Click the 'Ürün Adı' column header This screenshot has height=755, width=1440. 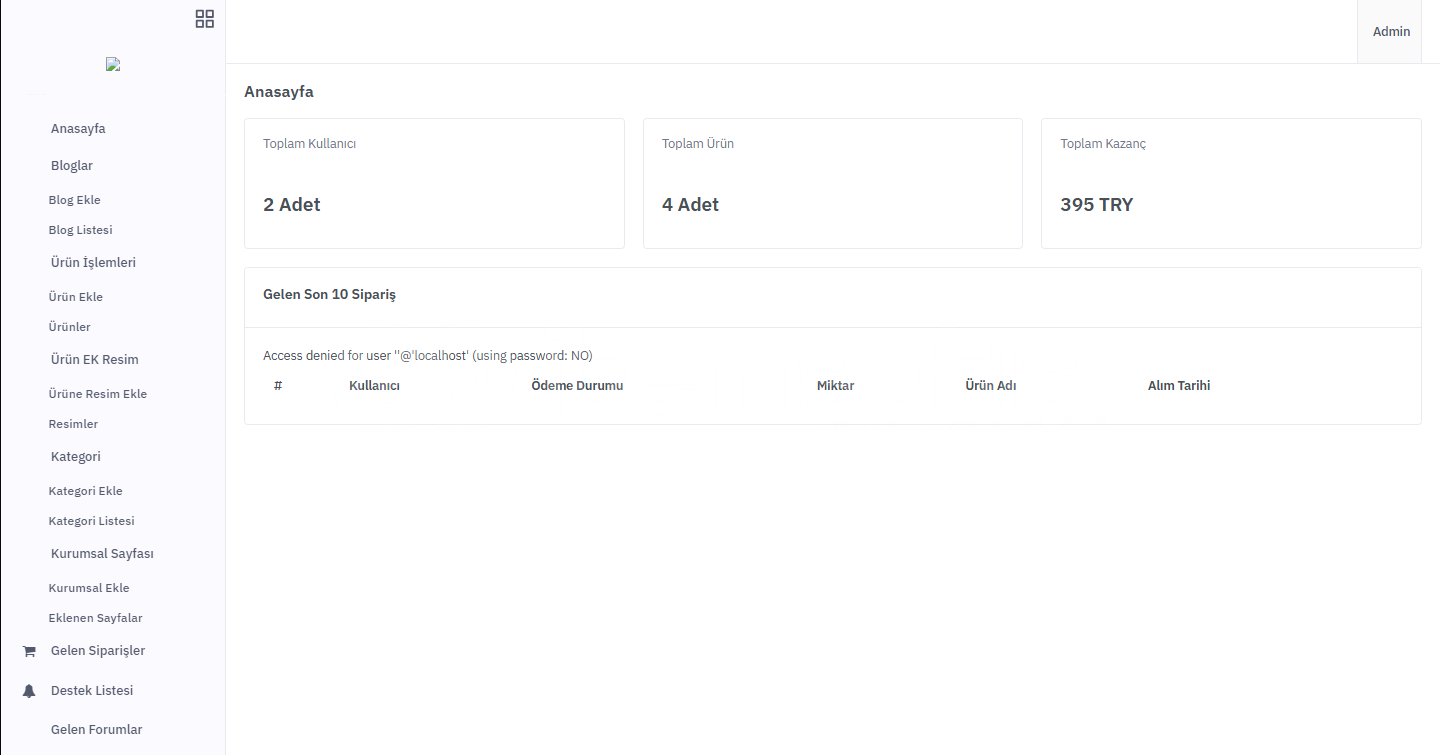990,386
